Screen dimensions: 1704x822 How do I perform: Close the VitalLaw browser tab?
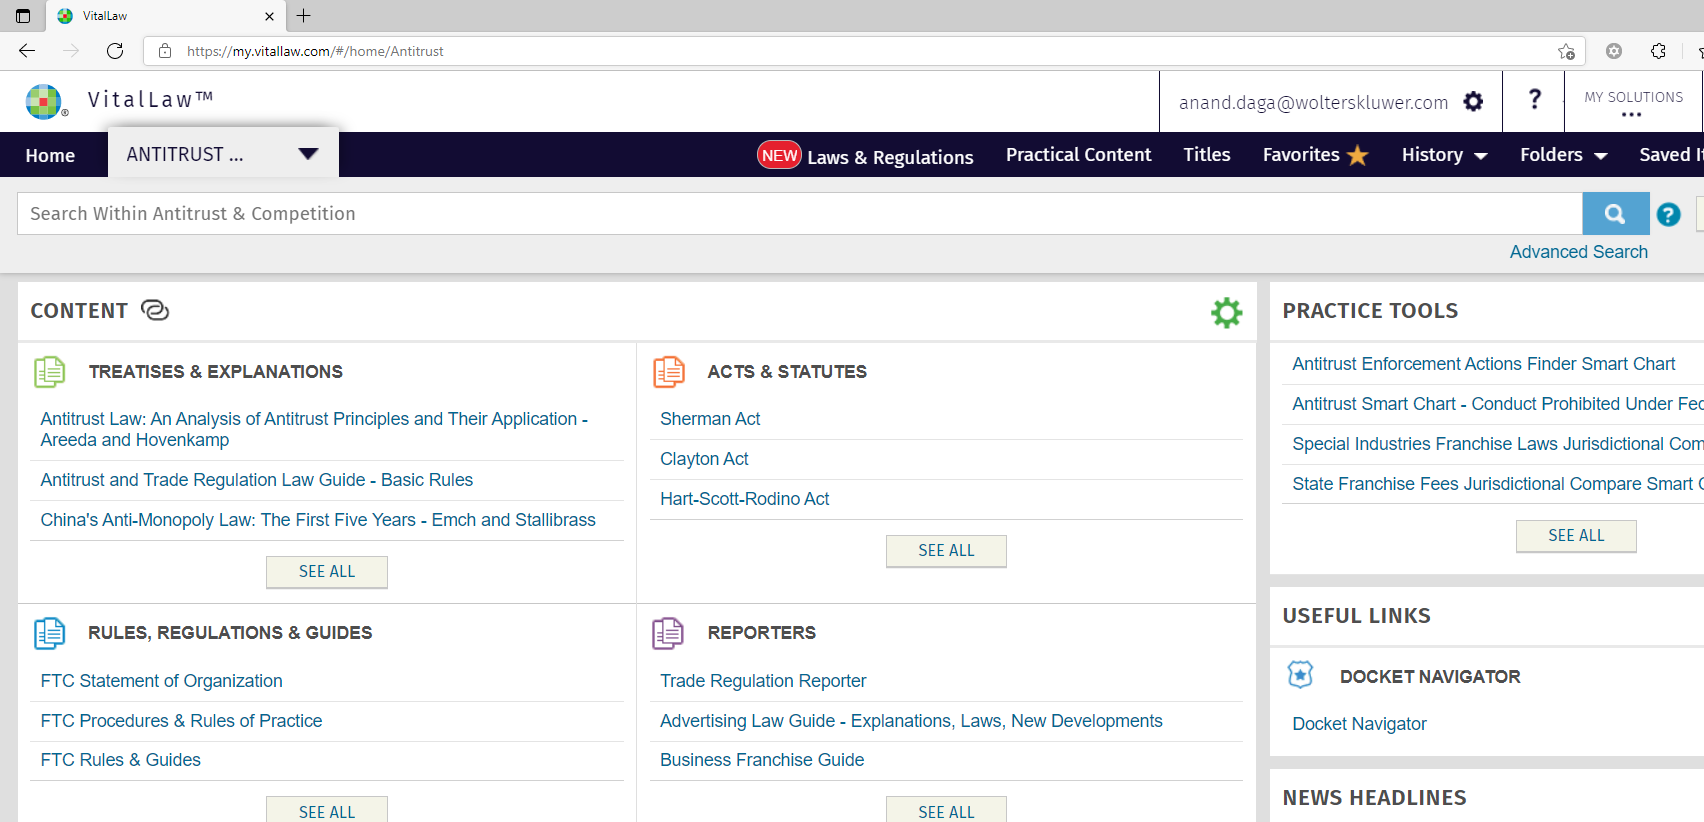269,16
